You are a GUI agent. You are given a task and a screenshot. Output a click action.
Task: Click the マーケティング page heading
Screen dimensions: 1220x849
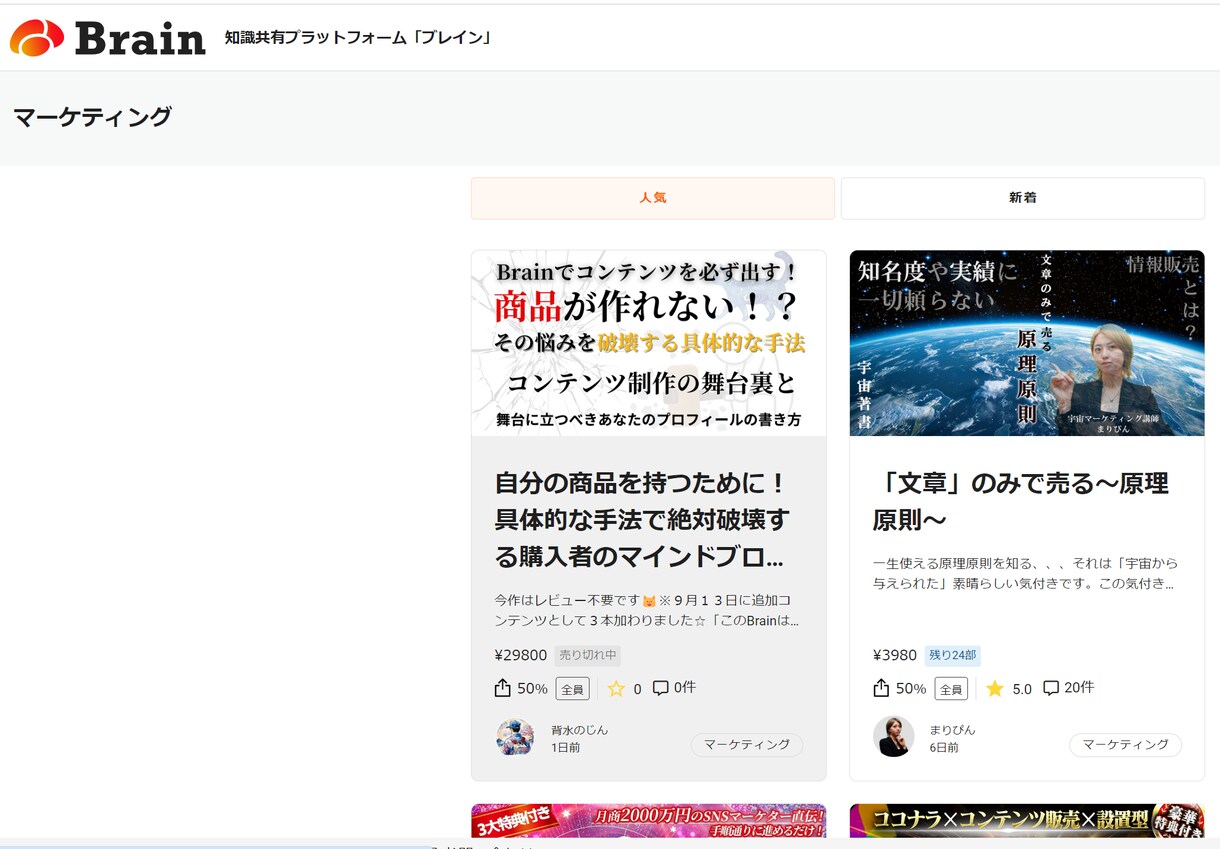92,117
